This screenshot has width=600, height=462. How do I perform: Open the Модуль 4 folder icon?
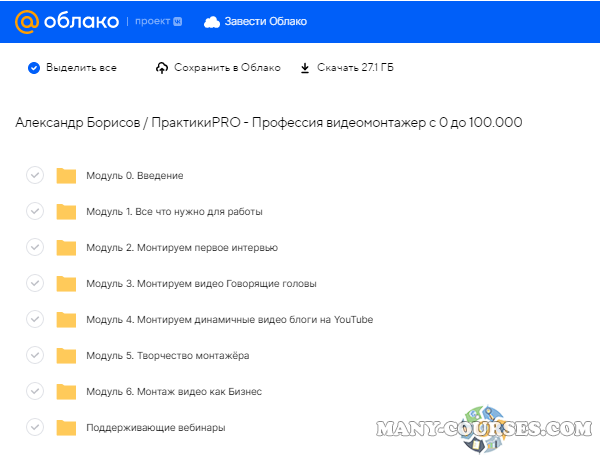[x=66, y=320]
